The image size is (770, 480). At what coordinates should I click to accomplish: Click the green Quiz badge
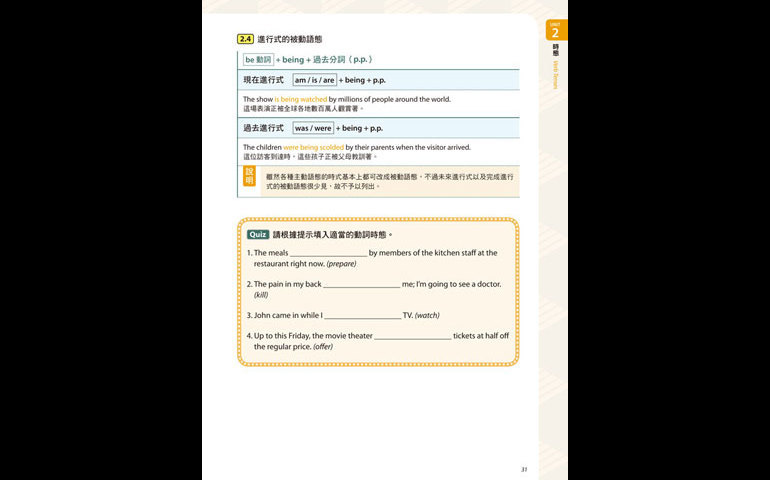pyautogui.click(x=258, y=234)
